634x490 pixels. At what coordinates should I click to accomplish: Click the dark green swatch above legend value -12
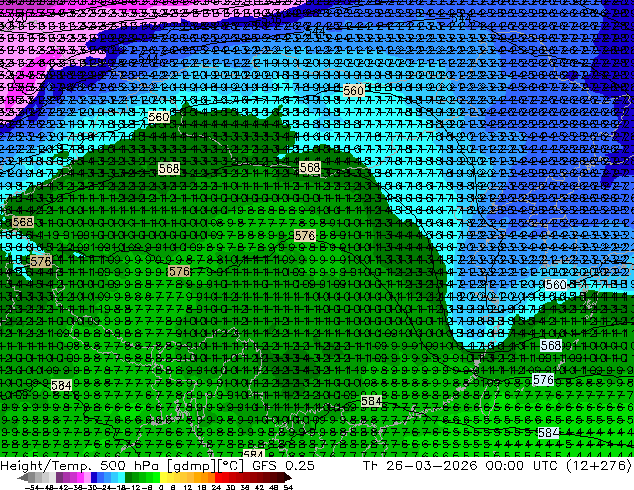point(128,477)
